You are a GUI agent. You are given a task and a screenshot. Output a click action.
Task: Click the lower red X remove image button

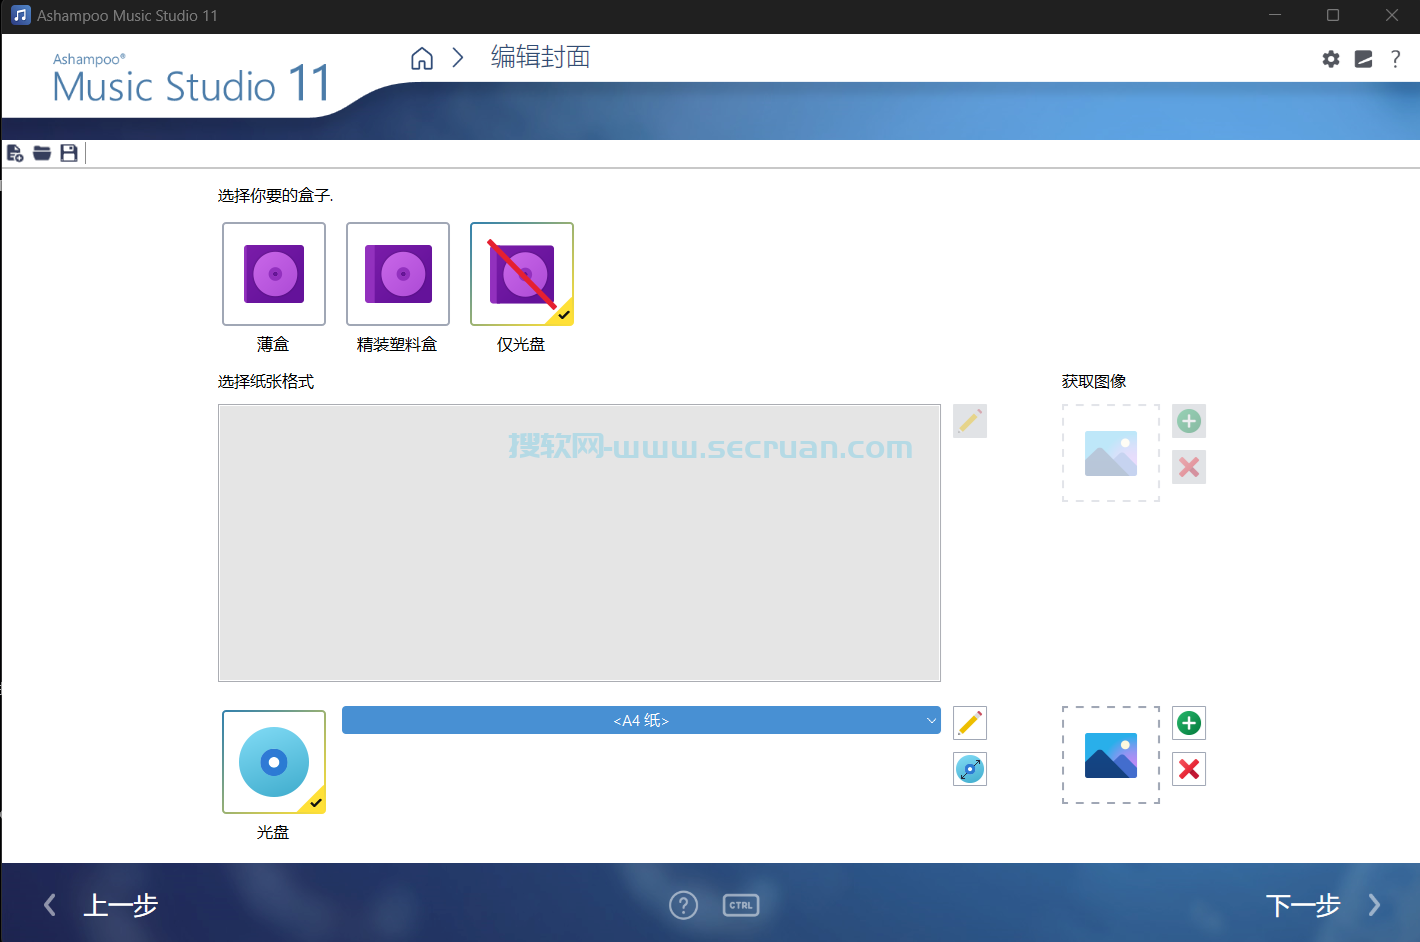point(1189,769)
